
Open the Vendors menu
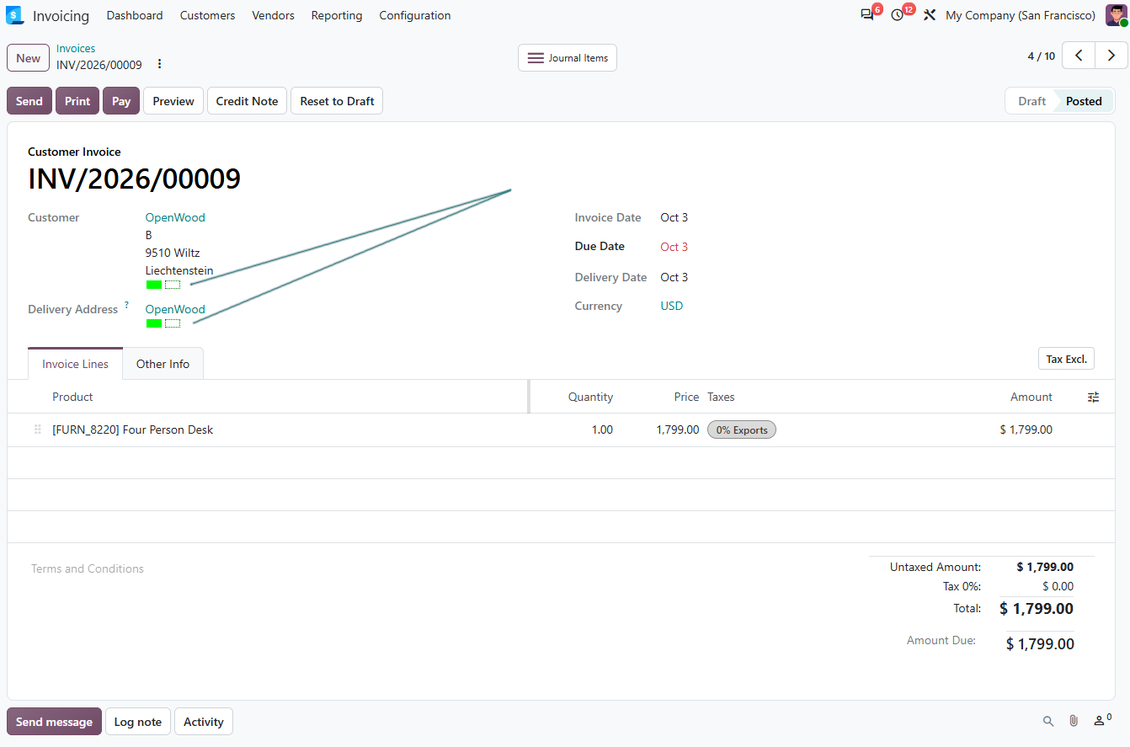click(273, 15)
